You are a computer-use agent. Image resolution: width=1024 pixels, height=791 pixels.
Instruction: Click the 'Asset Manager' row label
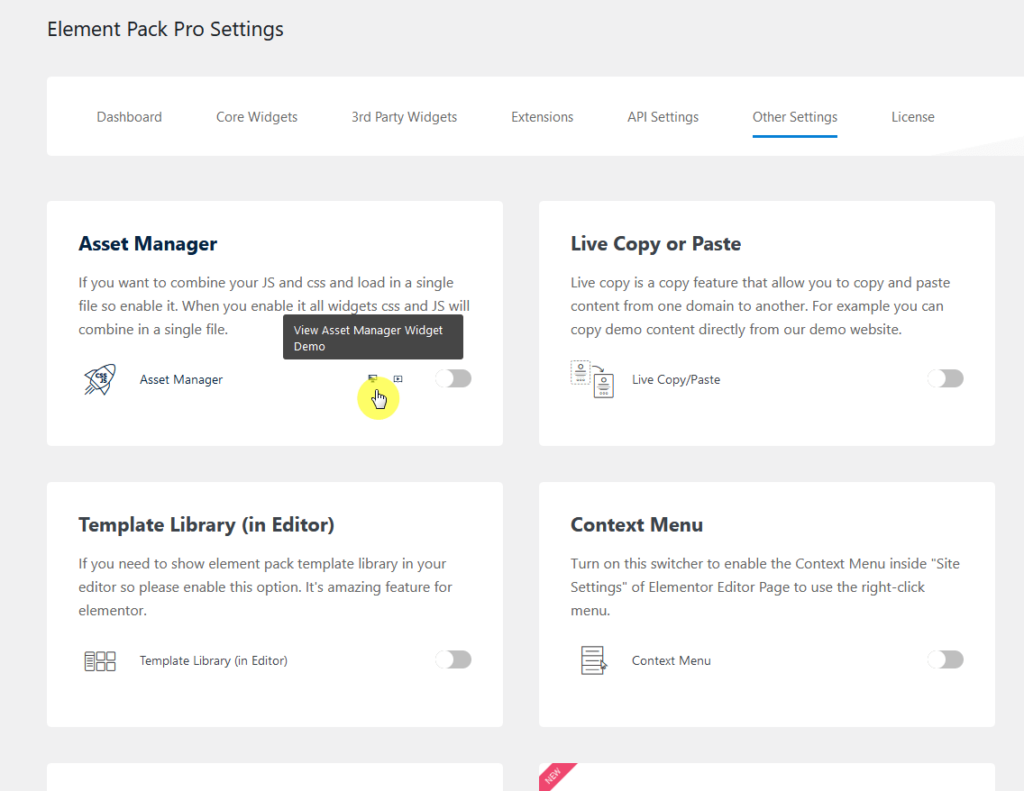tap(181, 379)
